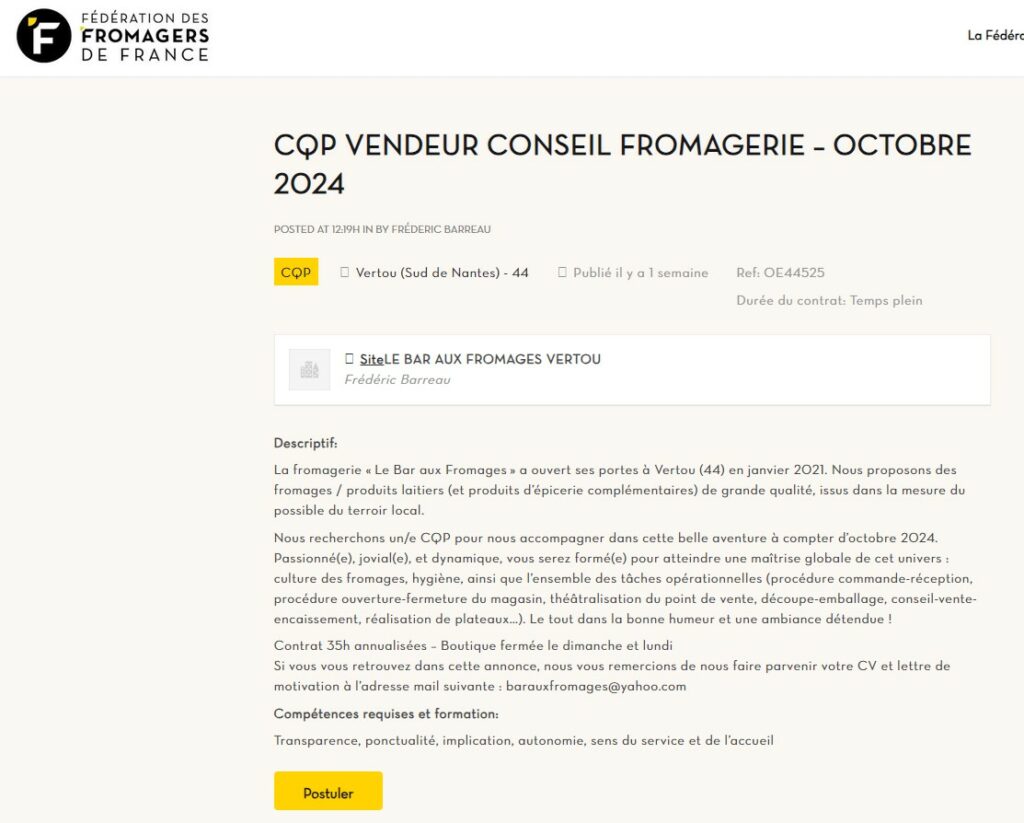This screenshot has height=823, width=1024.
Task: Click the Ref: OE44525 reference text
Action: click(x=780, y=273)
